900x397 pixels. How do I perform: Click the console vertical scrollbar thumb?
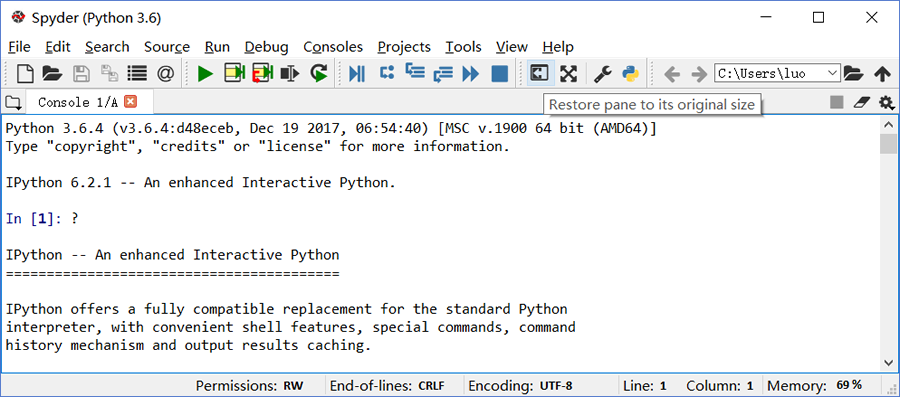(888, 143)
